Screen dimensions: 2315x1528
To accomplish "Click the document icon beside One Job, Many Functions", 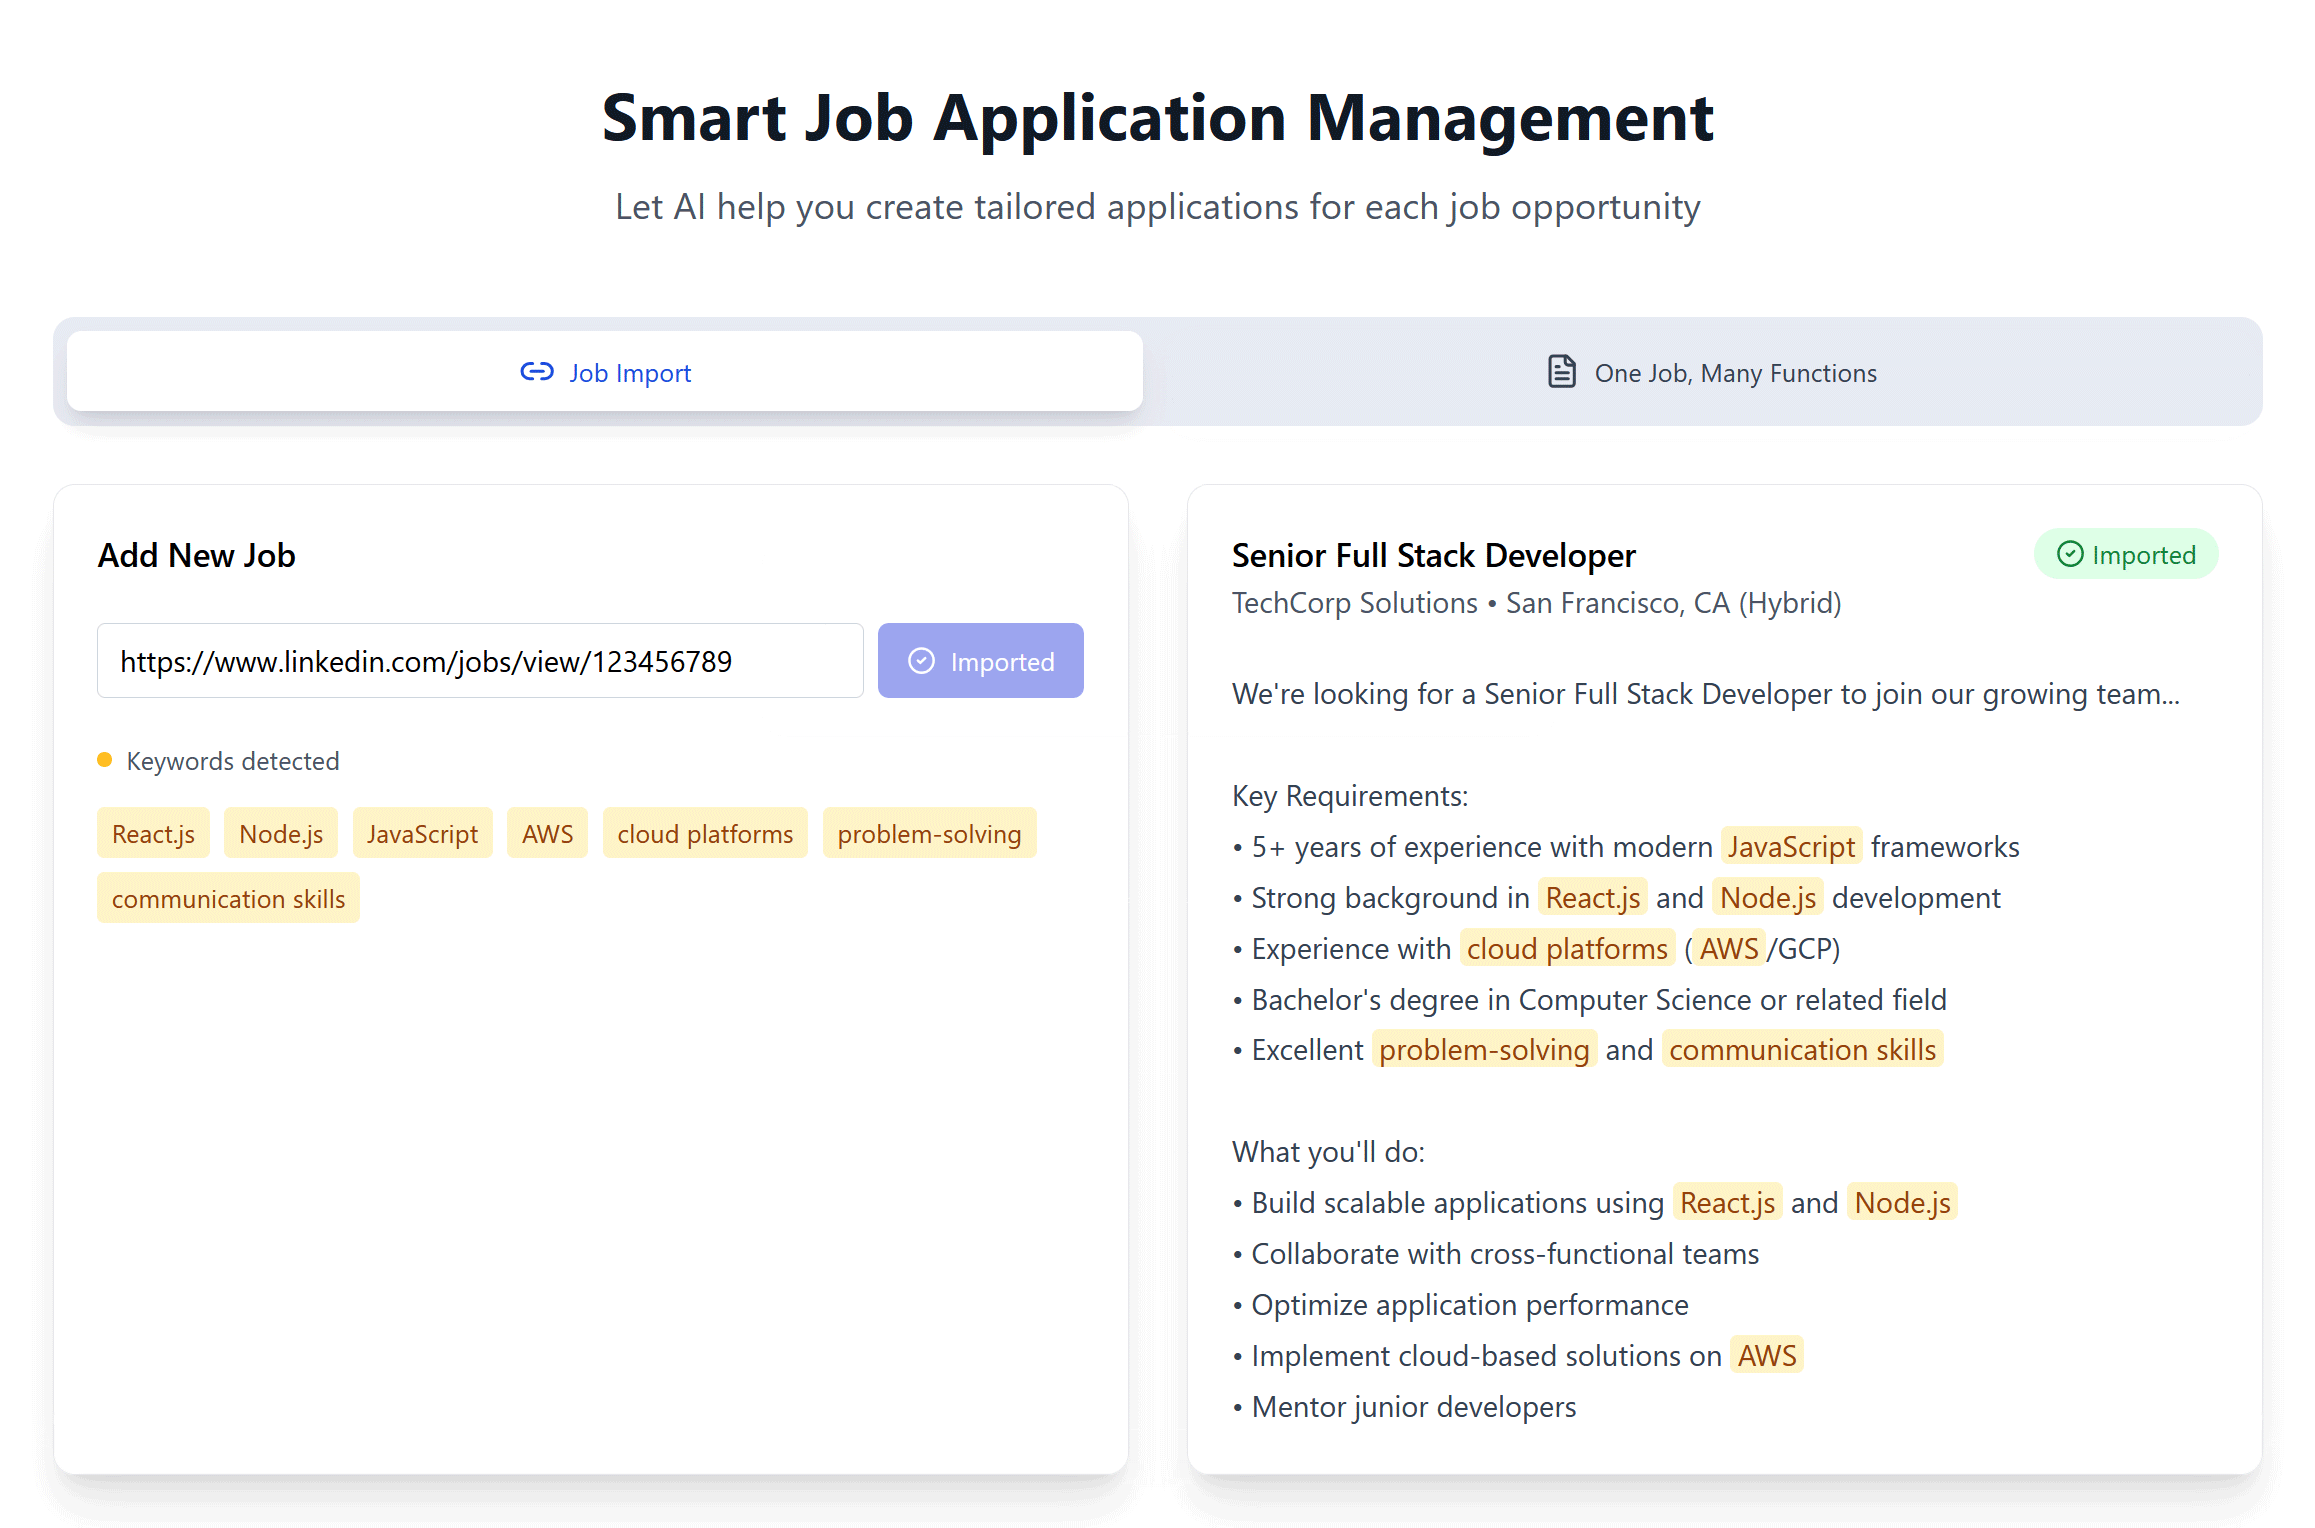I will coord(1561,372).
